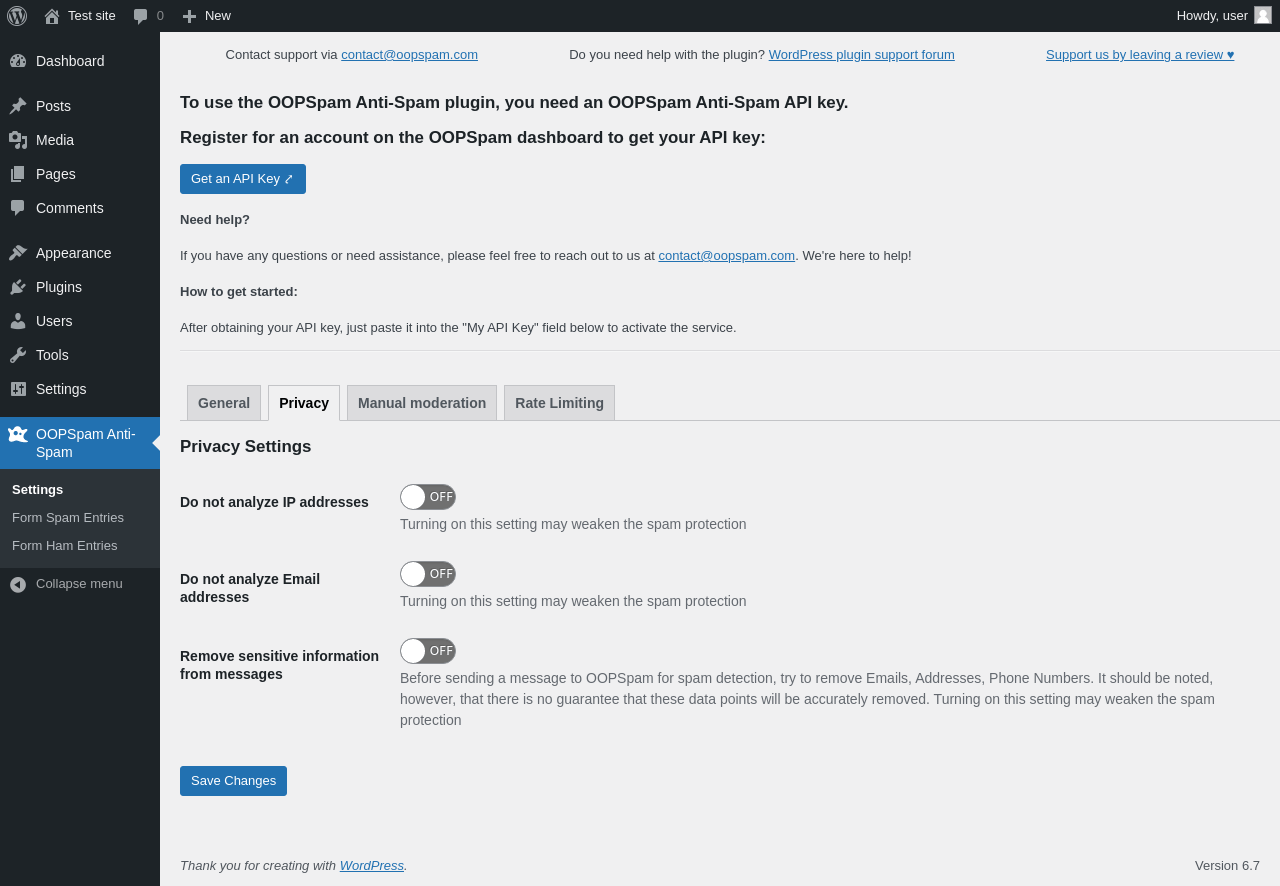This screenshot has height=886, width=1280.
Task: Go to the Plugins menu icon
Action: pyautogui.click(x=18, y=287)
